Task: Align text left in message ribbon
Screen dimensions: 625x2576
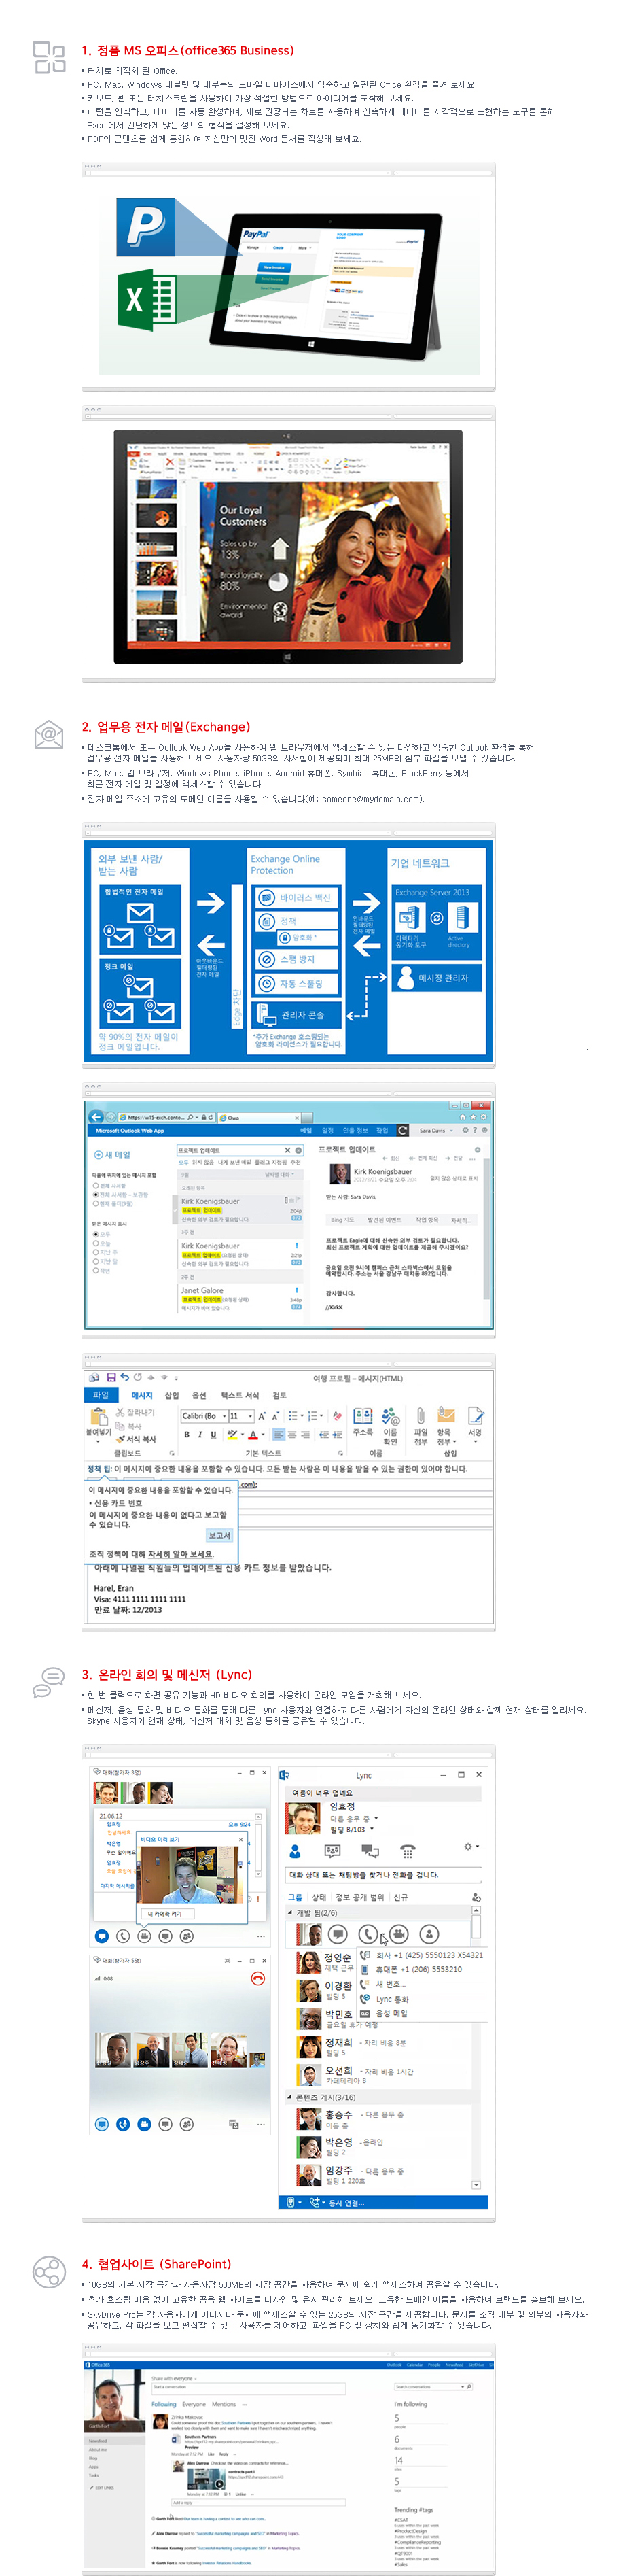Action: 279,1434
